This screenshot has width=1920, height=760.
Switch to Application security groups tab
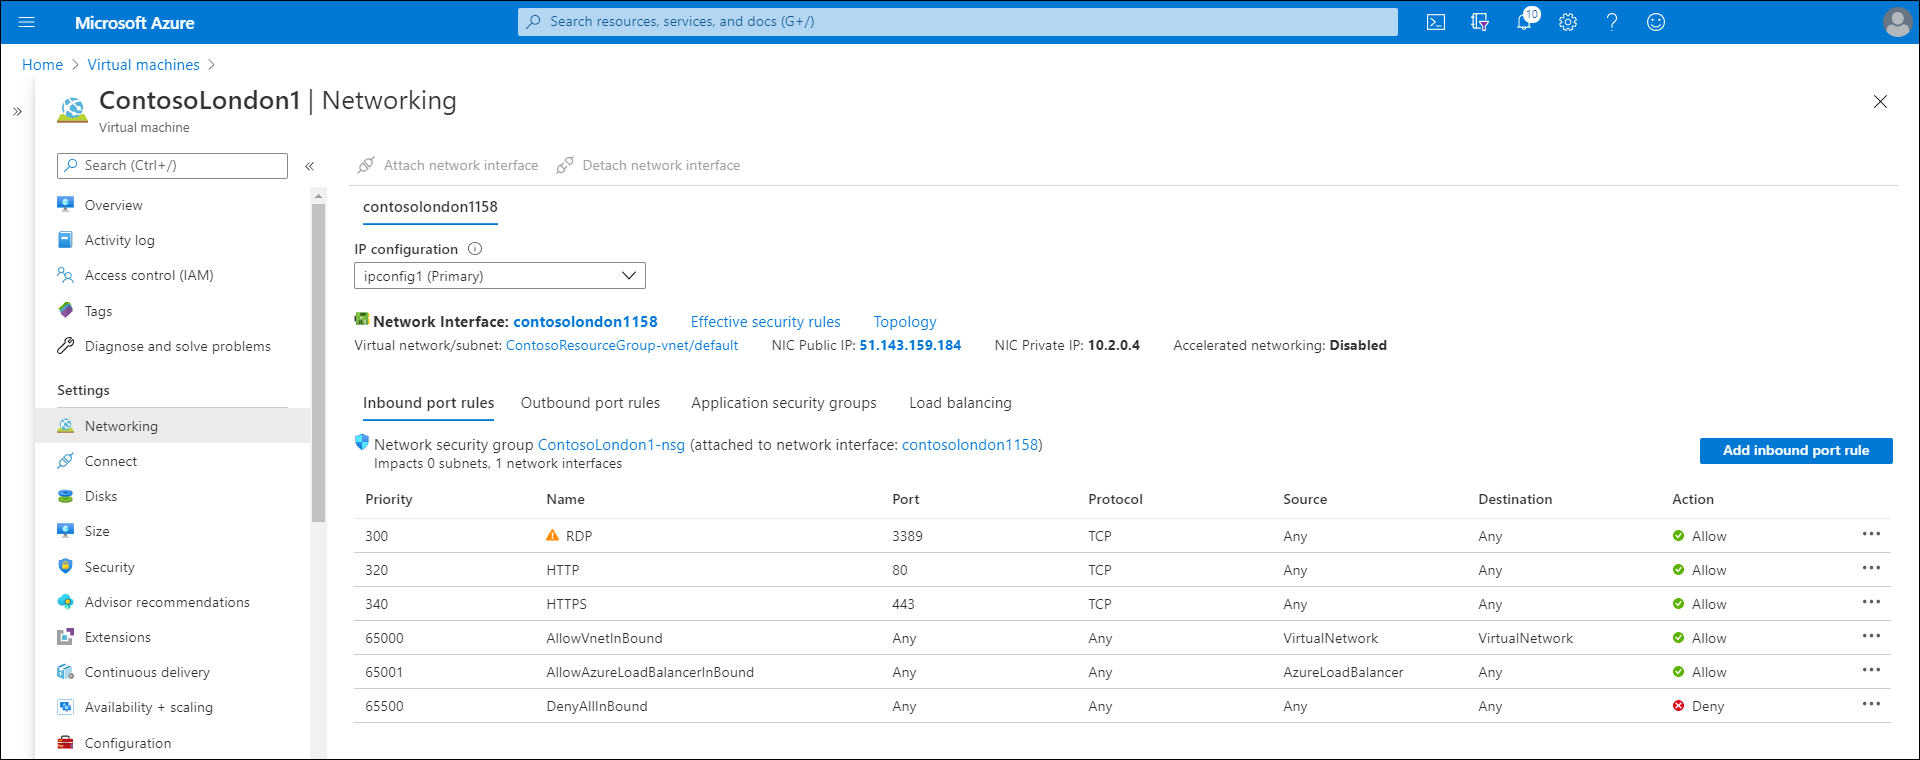pyautogui.click(x=784, y=403)
